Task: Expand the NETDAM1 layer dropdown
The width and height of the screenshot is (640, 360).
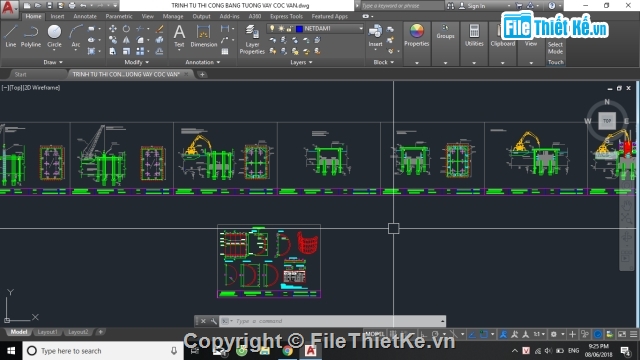Action: (361, 29)
